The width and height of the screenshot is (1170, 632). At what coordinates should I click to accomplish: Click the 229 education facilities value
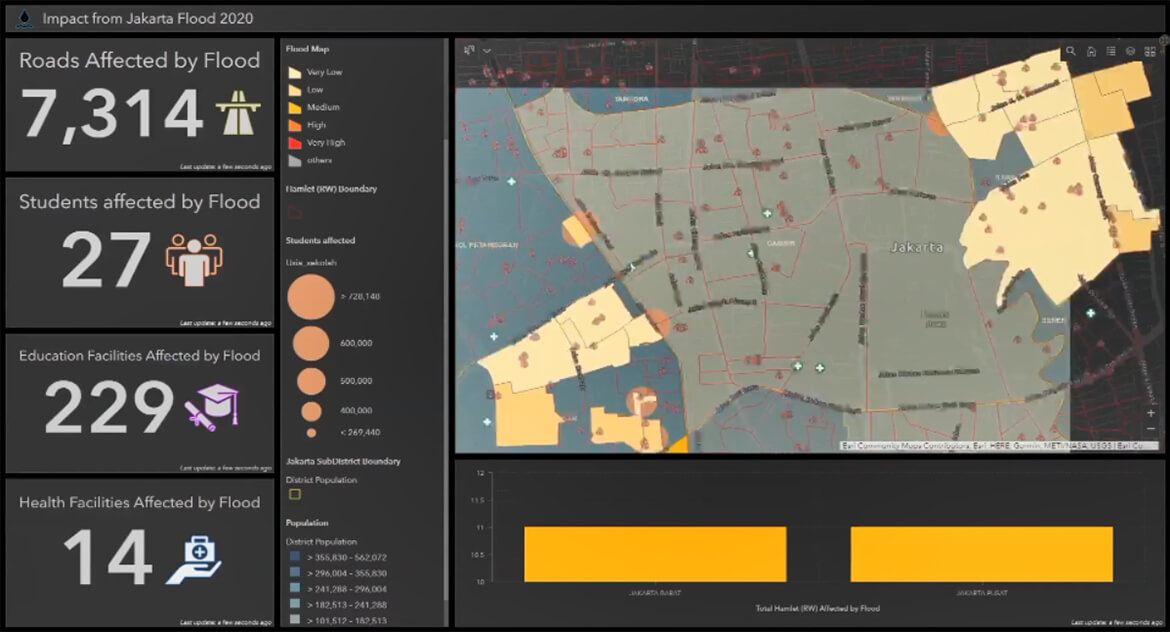click(109, 407)
